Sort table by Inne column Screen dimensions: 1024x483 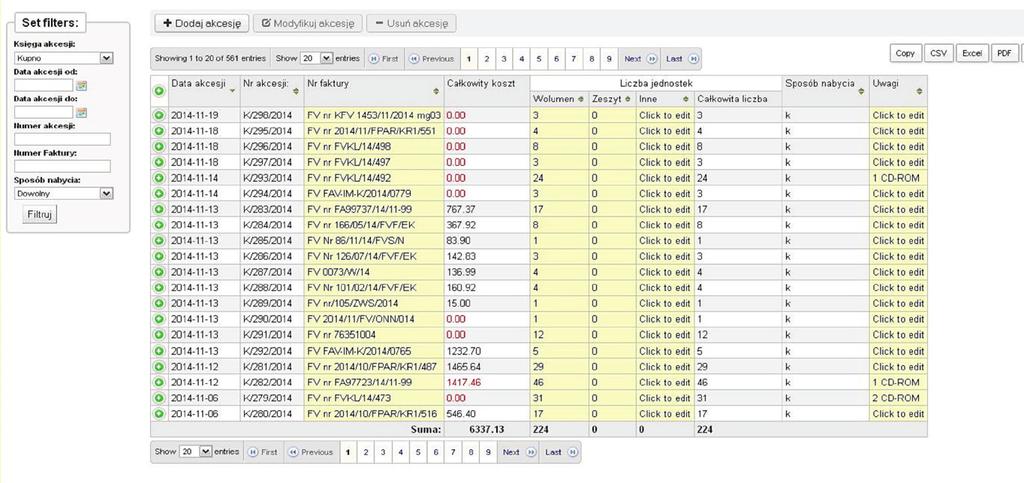click(x=665, y=99)
